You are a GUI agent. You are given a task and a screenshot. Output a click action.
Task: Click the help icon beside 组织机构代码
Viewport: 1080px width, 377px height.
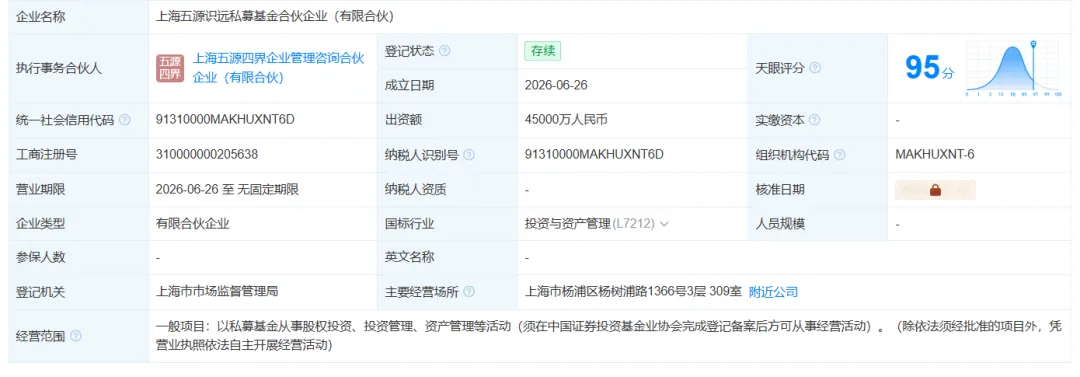click(840, 154)
